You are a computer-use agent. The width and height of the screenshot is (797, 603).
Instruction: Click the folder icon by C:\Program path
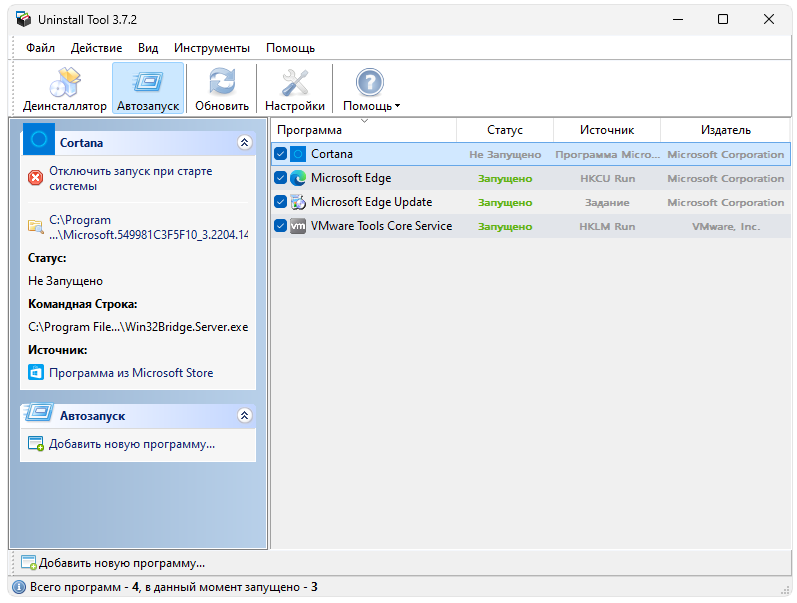(x=35, y=226)
